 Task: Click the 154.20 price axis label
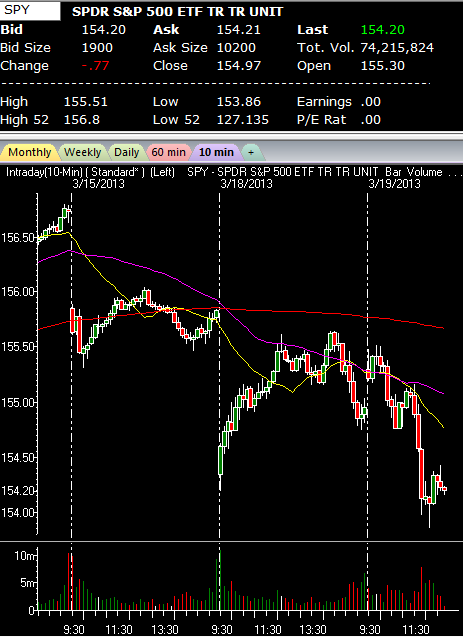tap(18, 491)
